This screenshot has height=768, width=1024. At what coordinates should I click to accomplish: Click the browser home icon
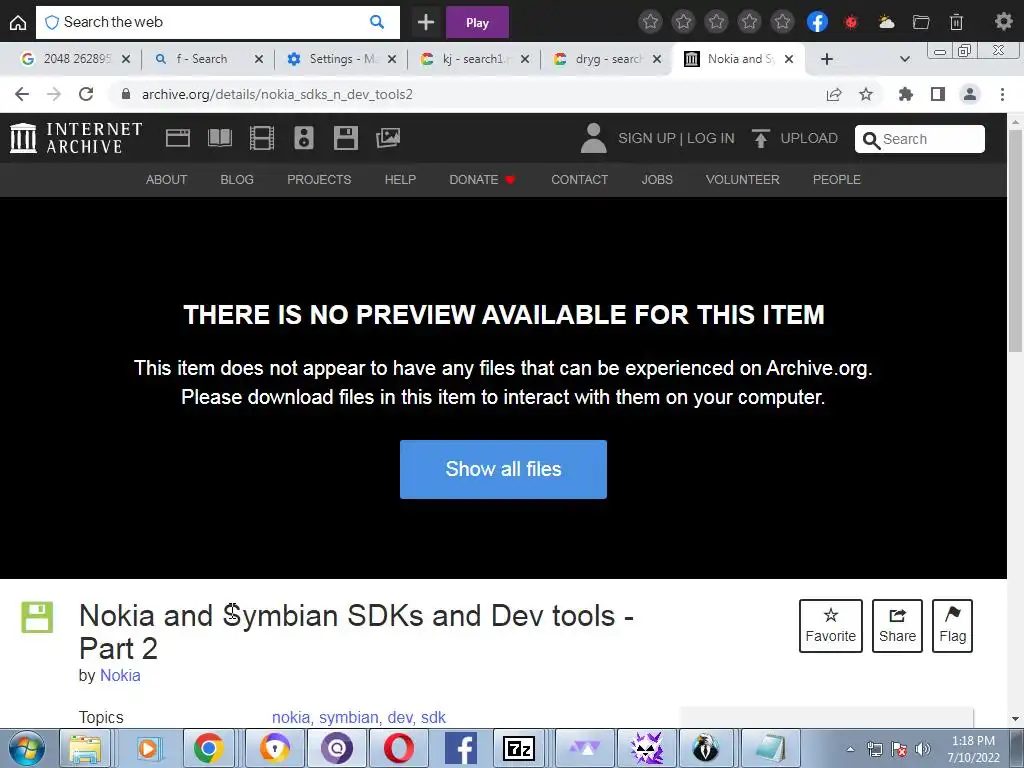18,23
